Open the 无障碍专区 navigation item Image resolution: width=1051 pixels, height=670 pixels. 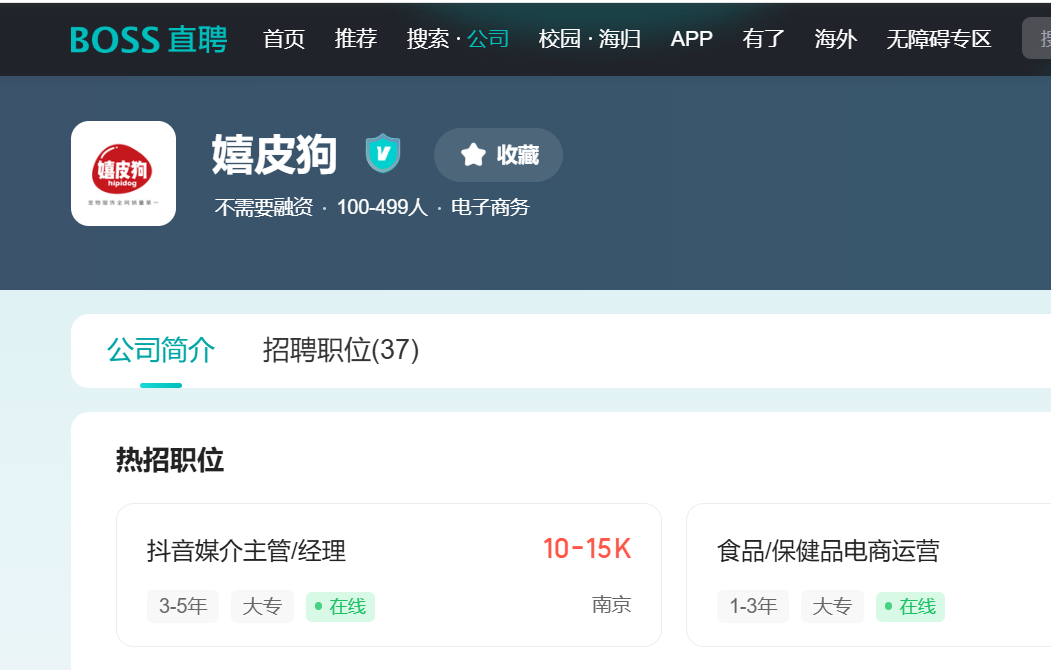(x=939, y=39)
